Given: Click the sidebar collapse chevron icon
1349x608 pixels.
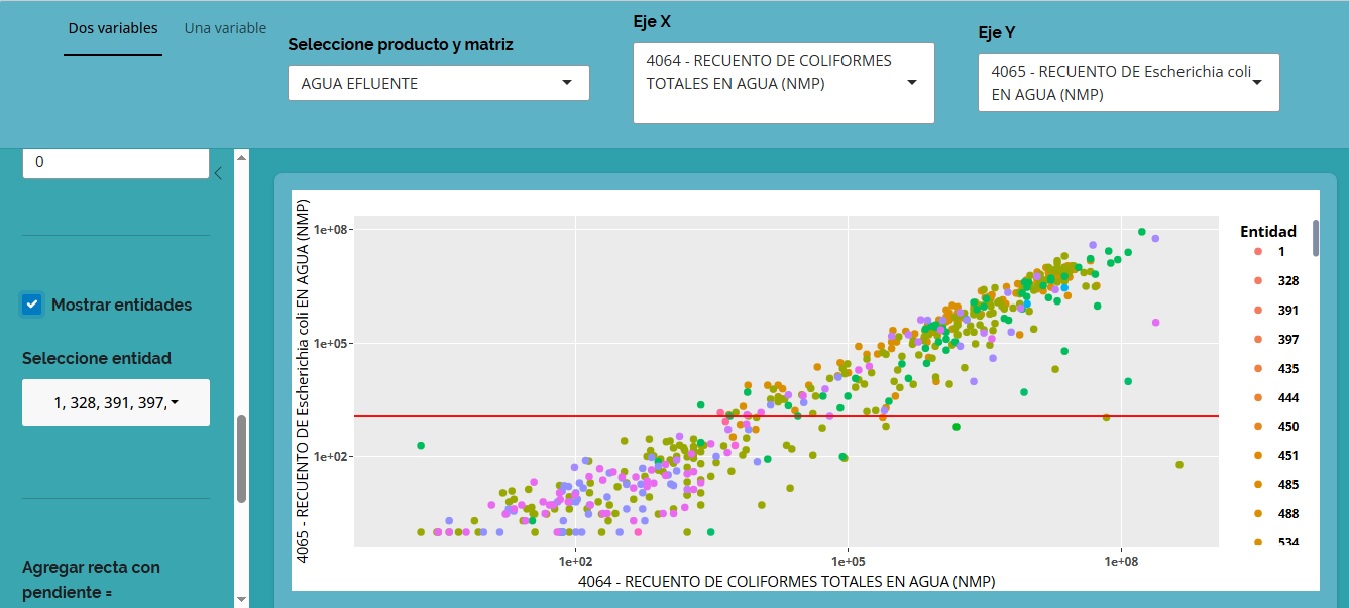Looking at the screenshot, I should point(218,173).
